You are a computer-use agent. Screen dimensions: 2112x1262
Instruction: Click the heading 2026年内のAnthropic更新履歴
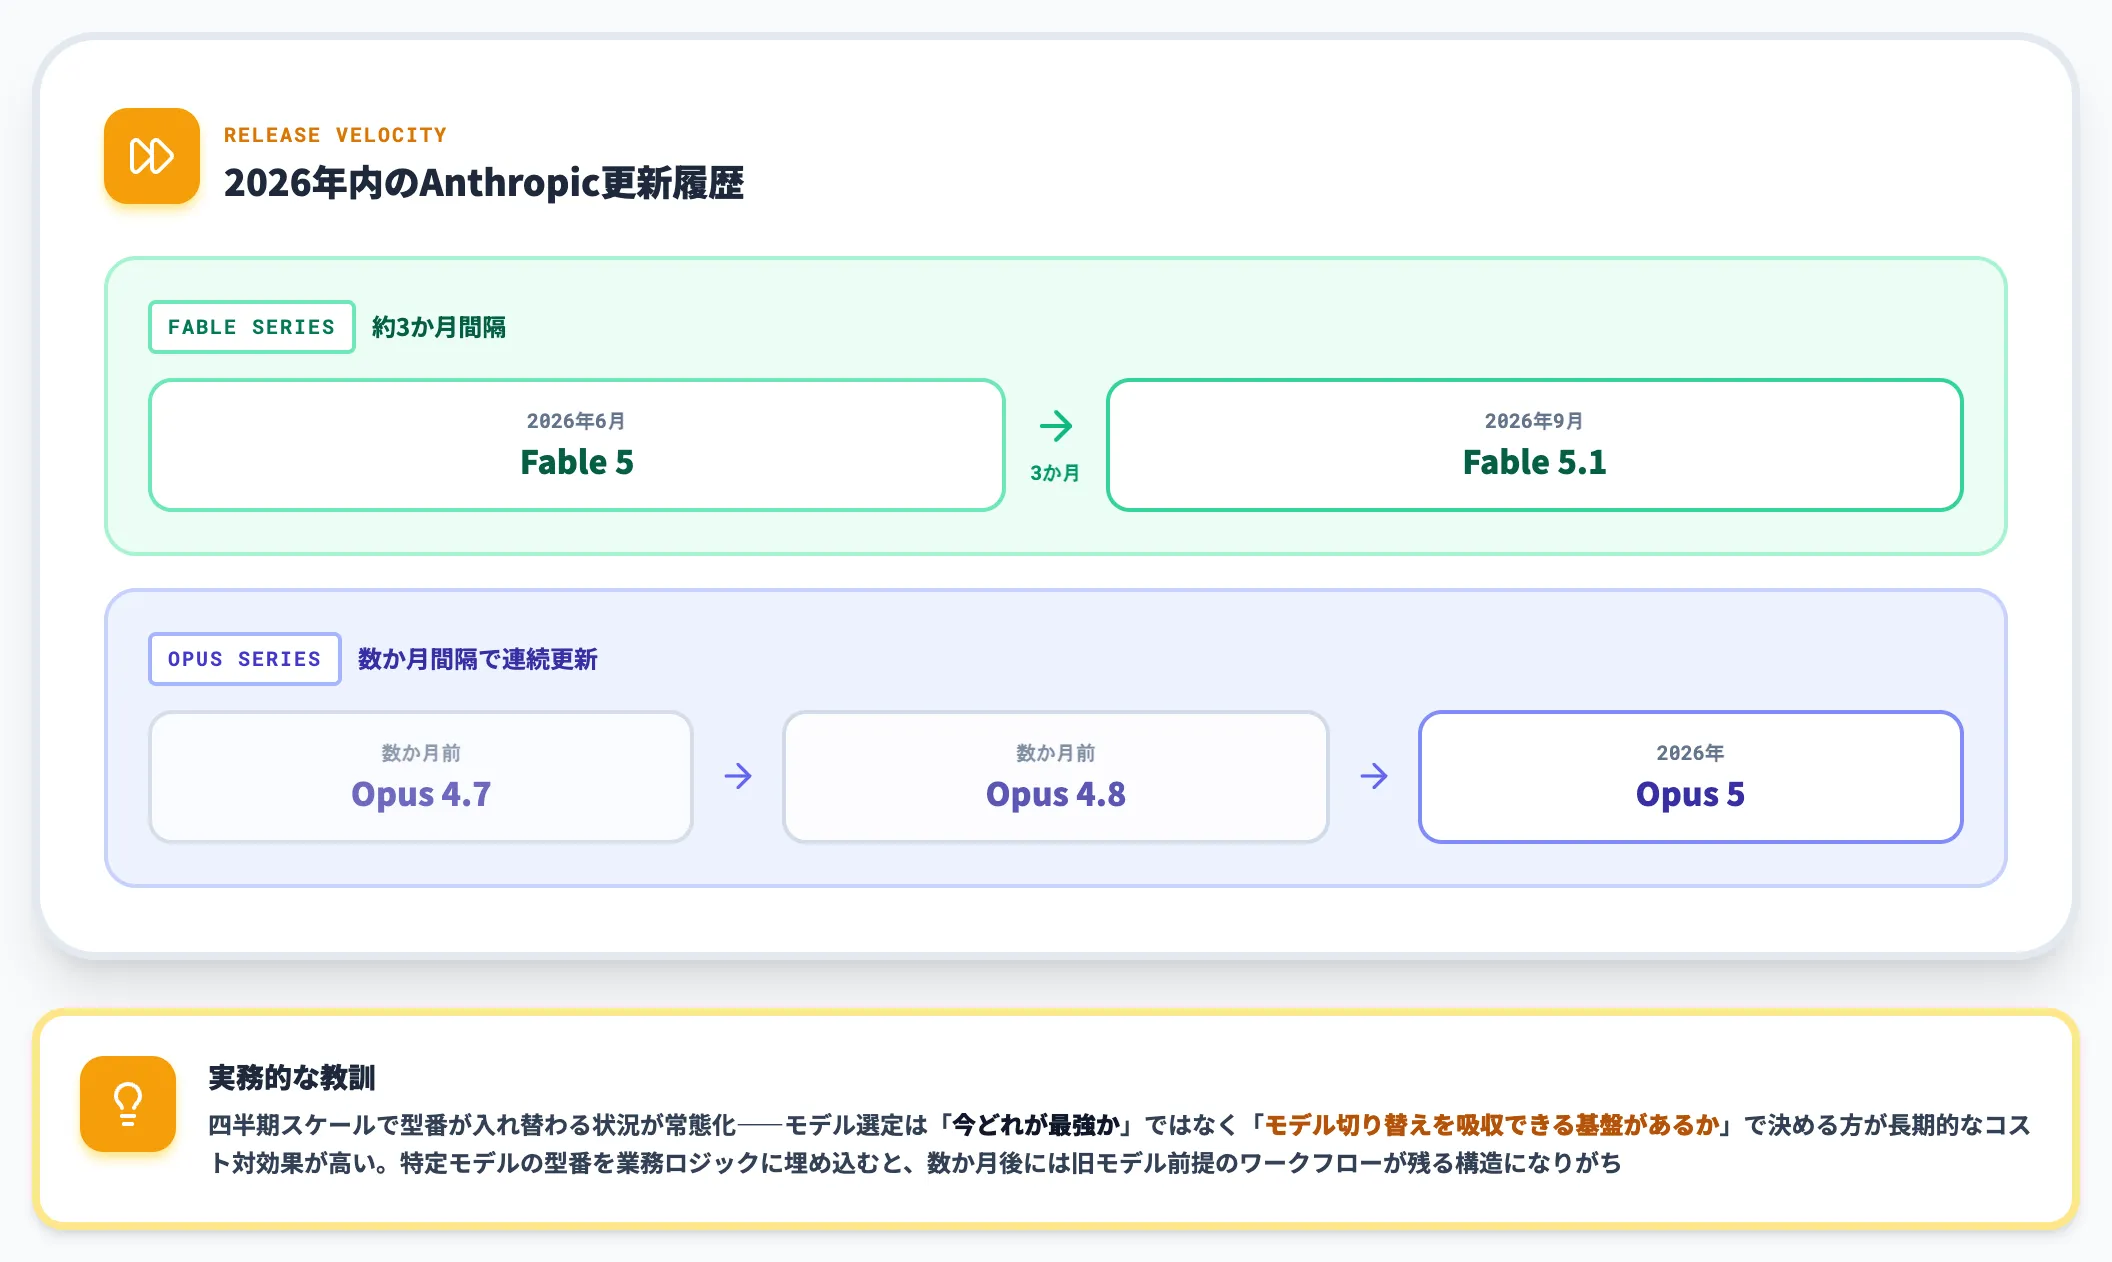click(x=484, y=183)
